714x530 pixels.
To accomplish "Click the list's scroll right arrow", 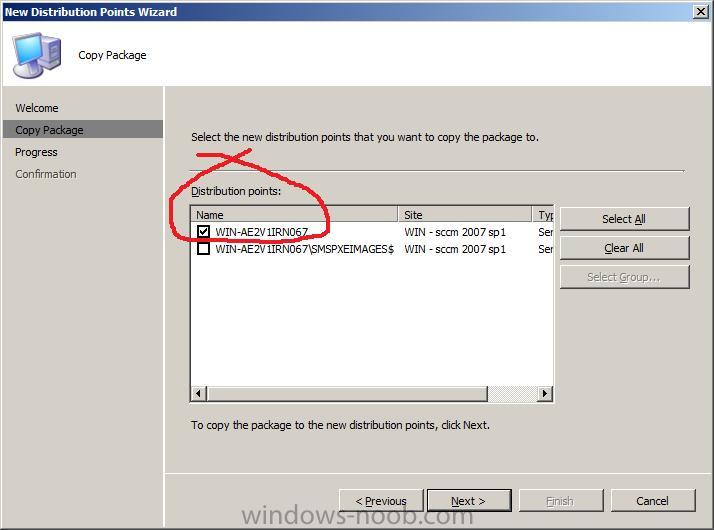I will [x=545, y=393].
